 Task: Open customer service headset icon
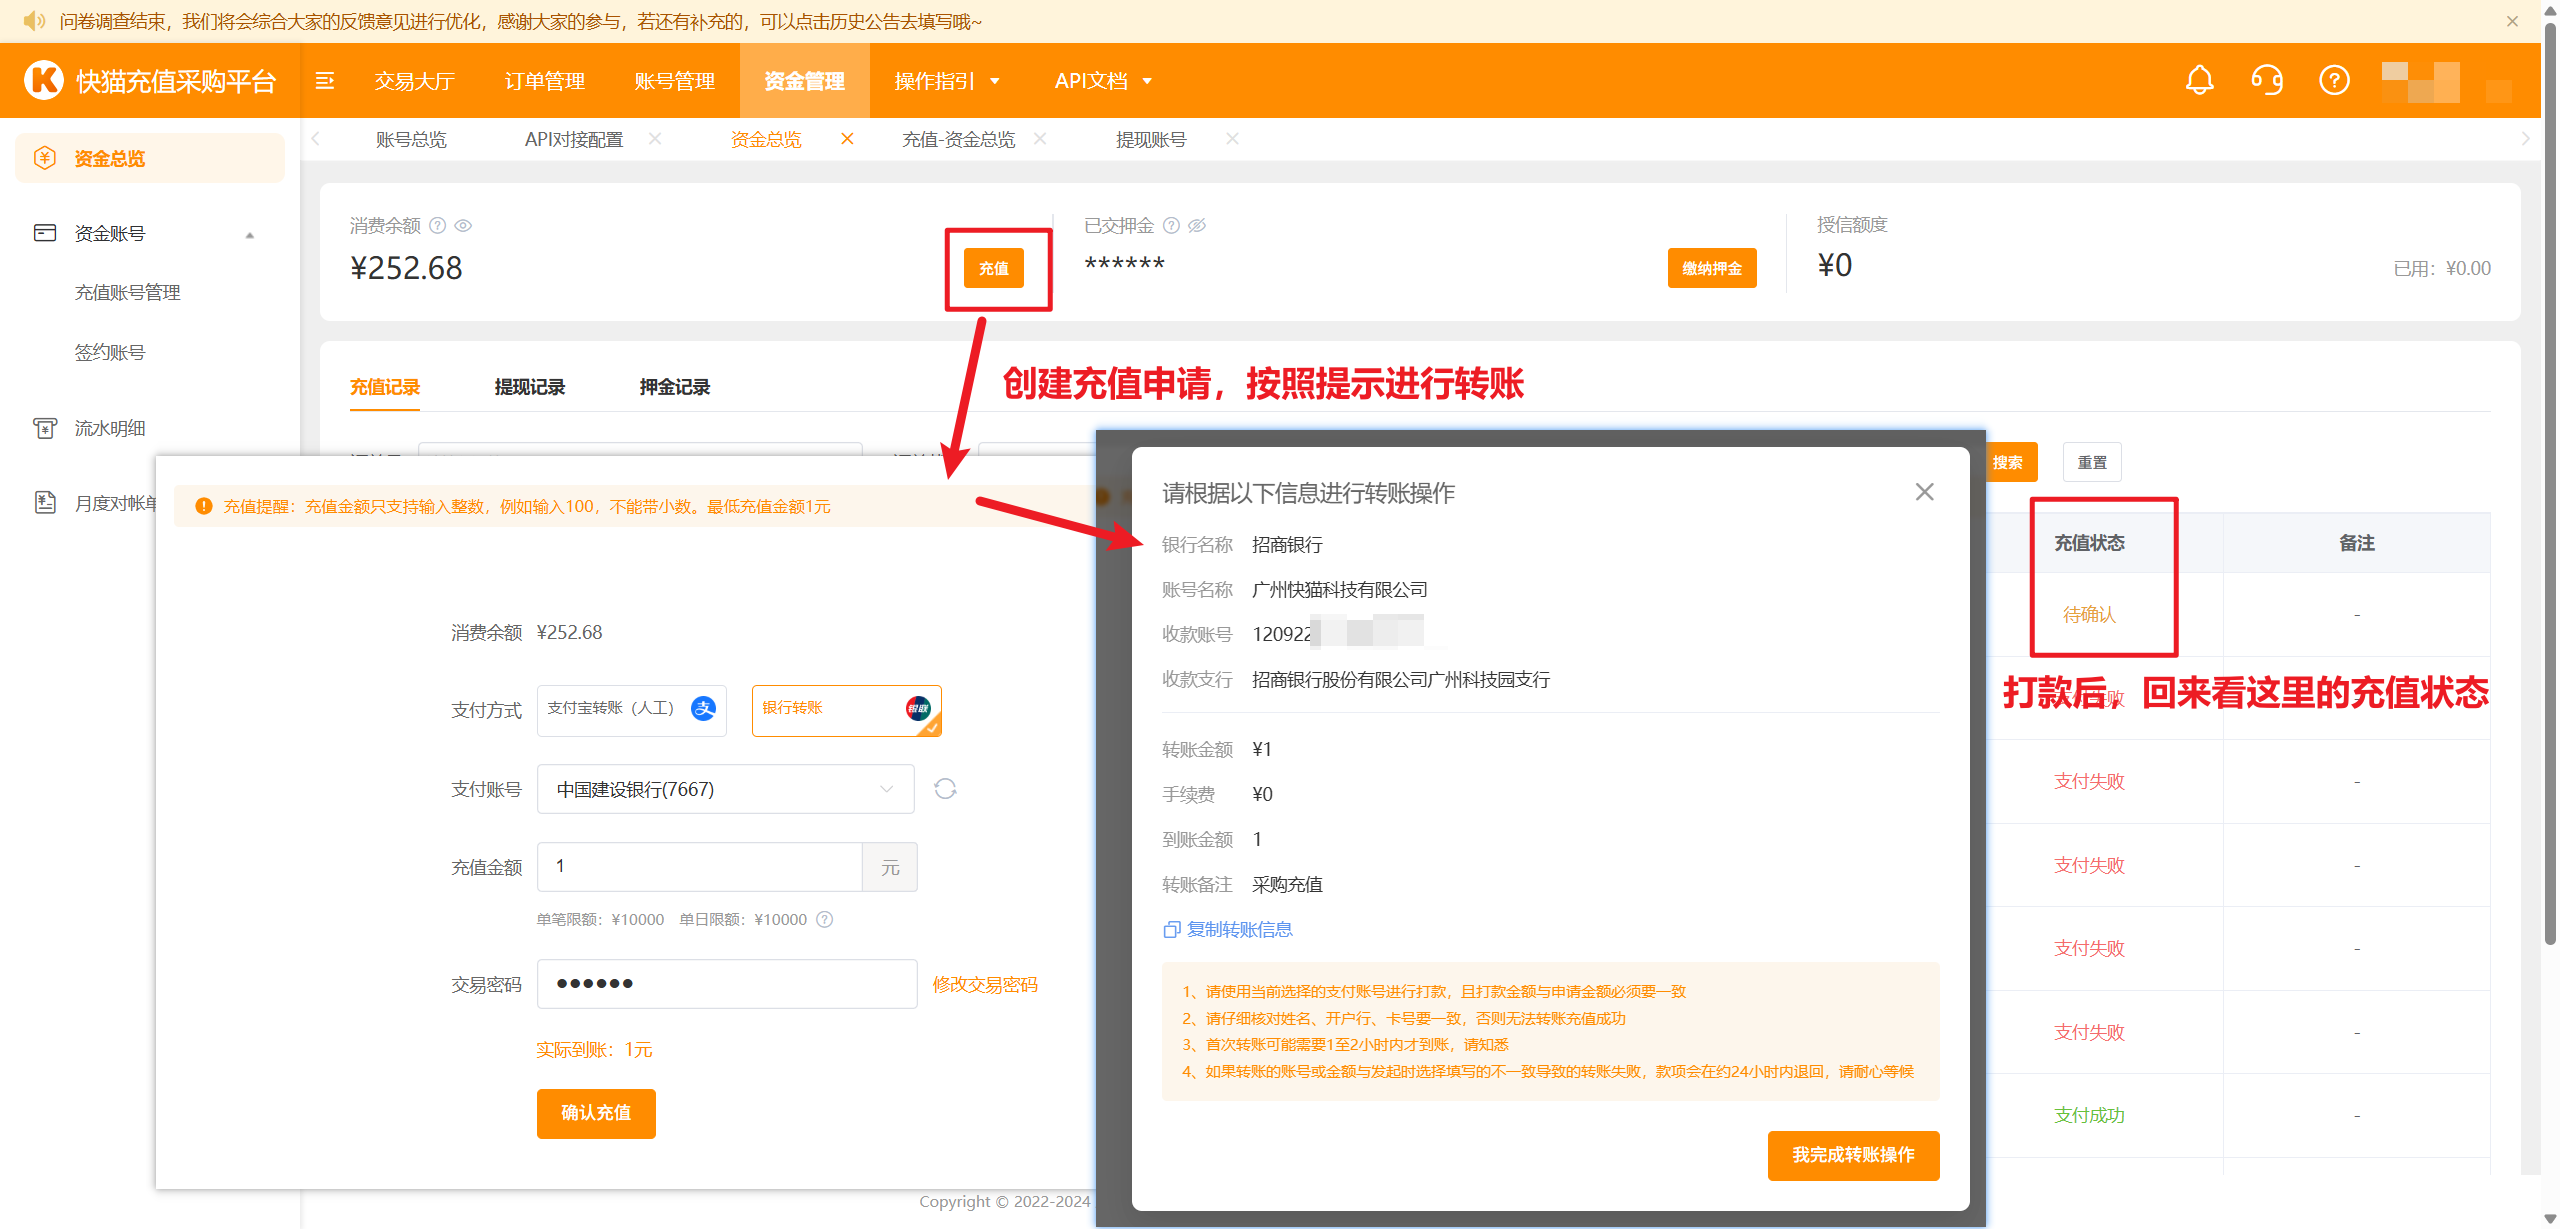(2267, 80)
